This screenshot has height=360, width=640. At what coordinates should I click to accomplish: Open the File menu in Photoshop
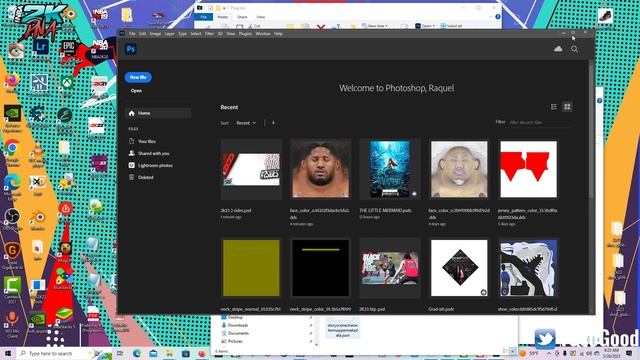coord(132,34)
